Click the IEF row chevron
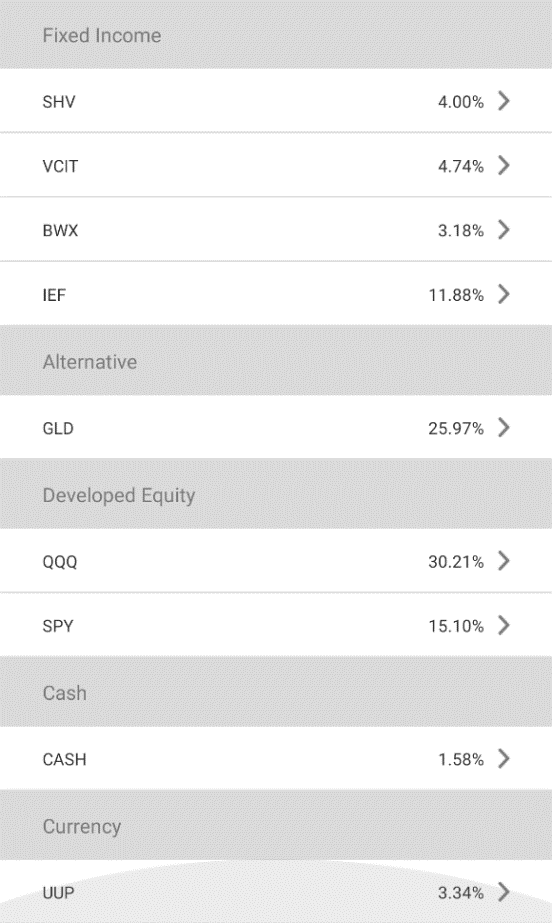 point(503,294)
